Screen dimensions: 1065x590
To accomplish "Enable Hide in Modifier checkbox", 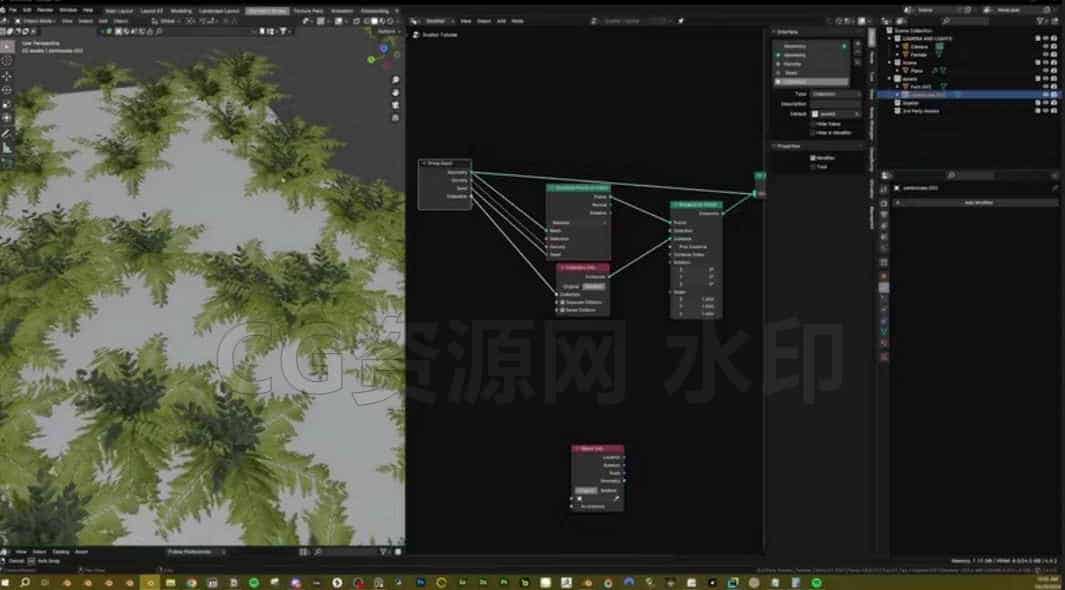I will coord(813,132).
